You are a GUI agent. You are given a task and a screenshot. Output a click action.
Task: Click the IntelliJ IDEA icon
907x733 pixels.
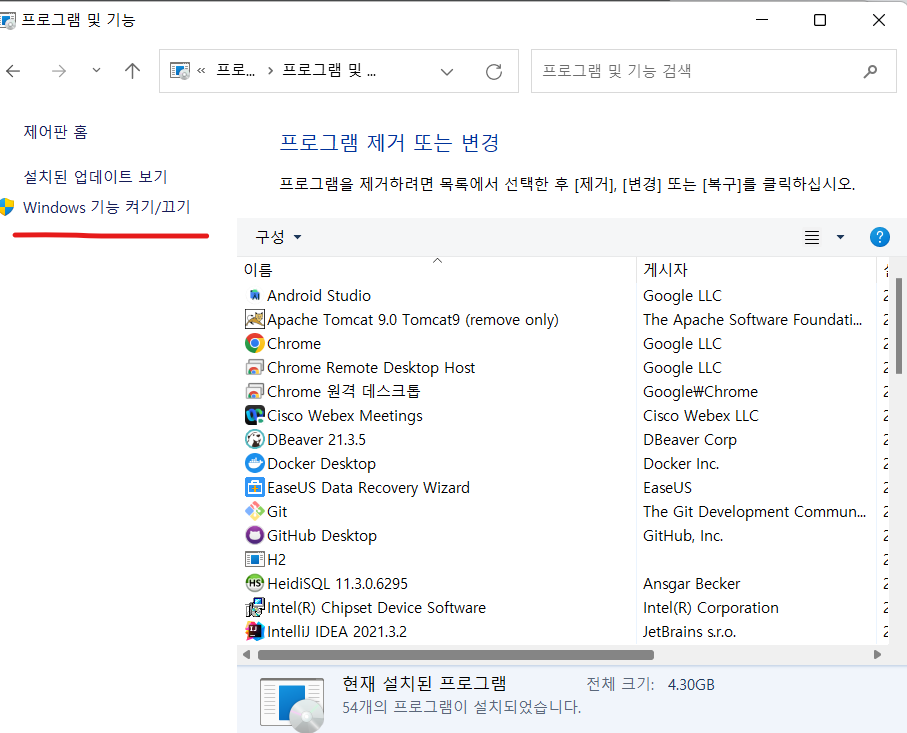tap(255, 631)
